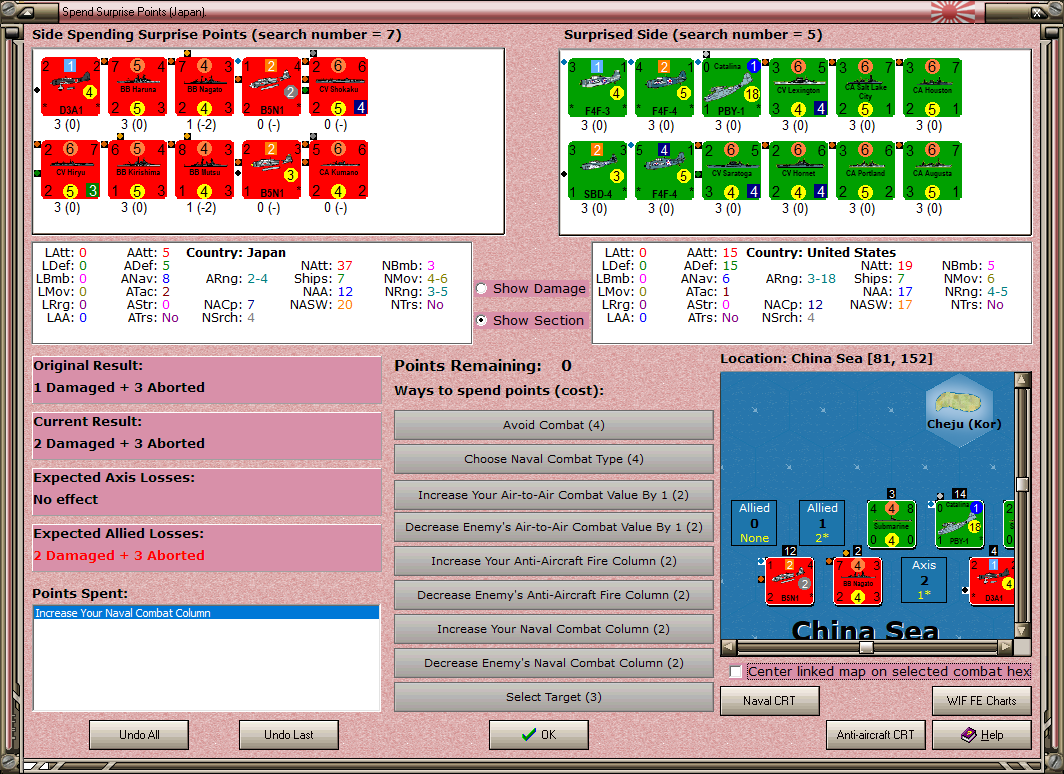Click the Avoid Combat (4) option
The image size is (1064, 774).
[x=554, y=425]
